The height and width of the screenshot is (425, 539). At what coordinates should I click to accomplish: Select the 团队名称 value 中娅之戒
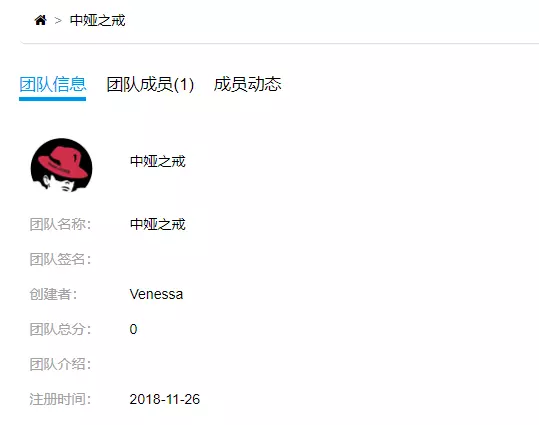coord(158,224)
